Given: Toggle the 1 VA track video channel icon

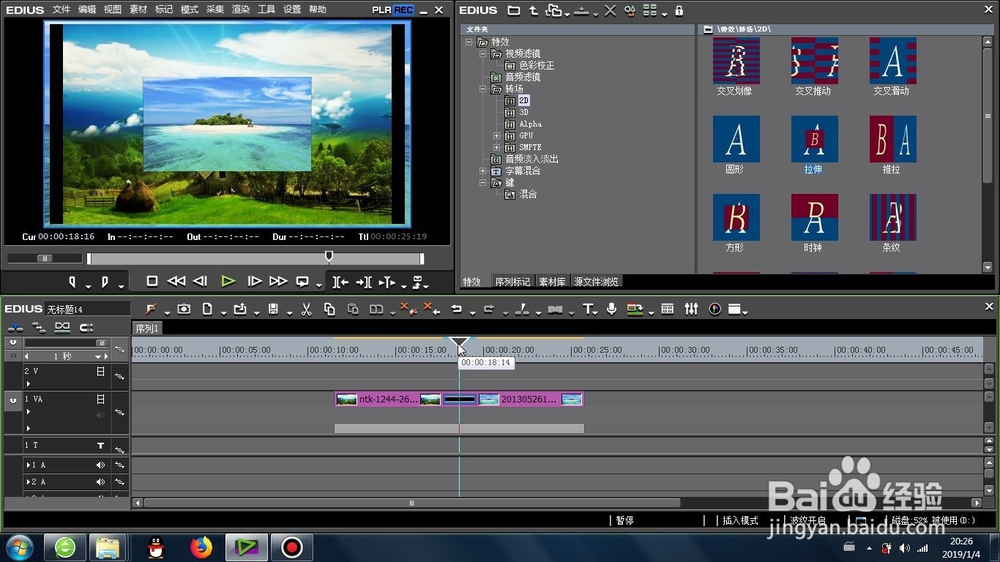Looking at the screenshot, I should 100,399.
